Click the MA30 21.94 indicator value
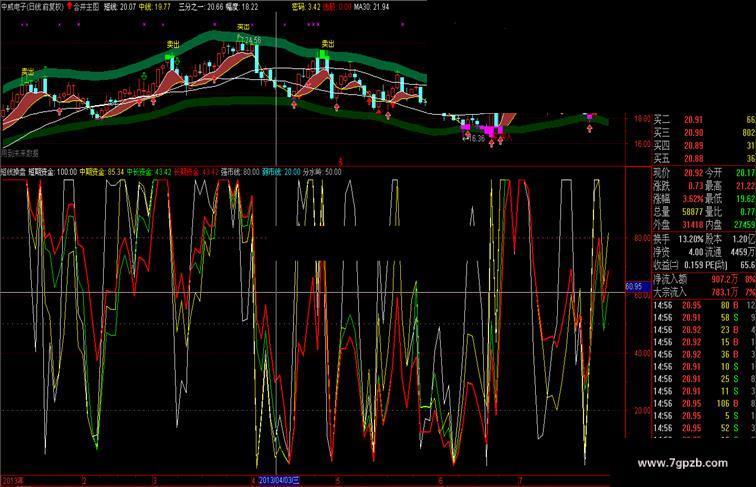Viewport: 756px width, 487px height. 371,7
